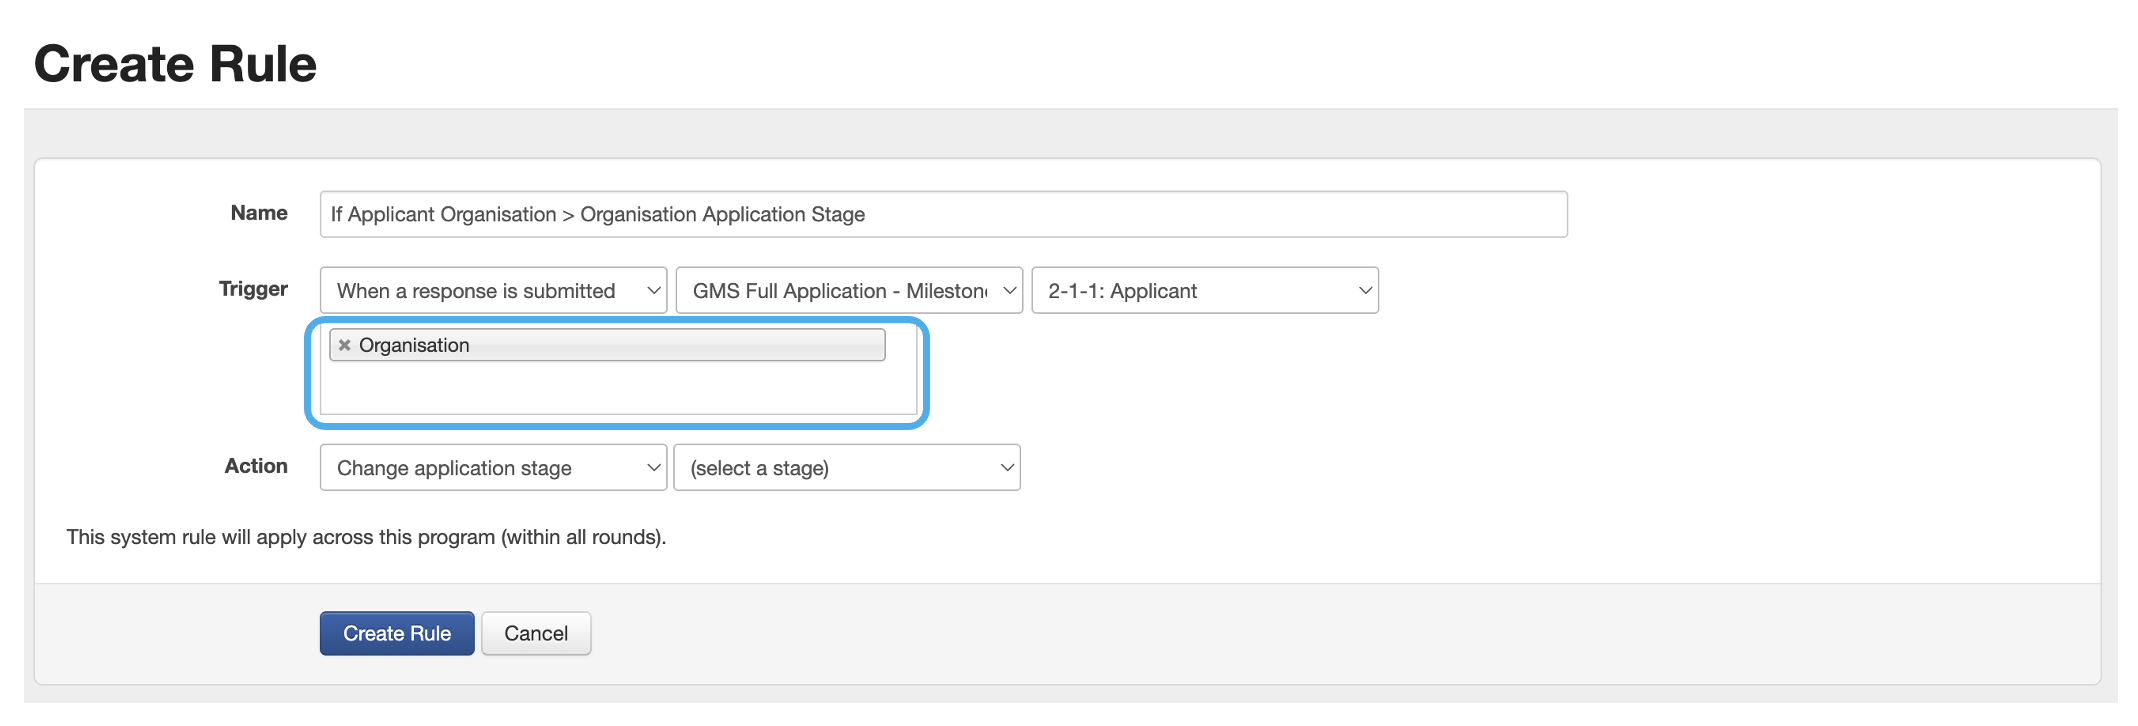Click the chevron arrow of the 2-1-1: Applicant dropdown
This screenshot has height=726, width=2138.
(x=1364, y=291)
